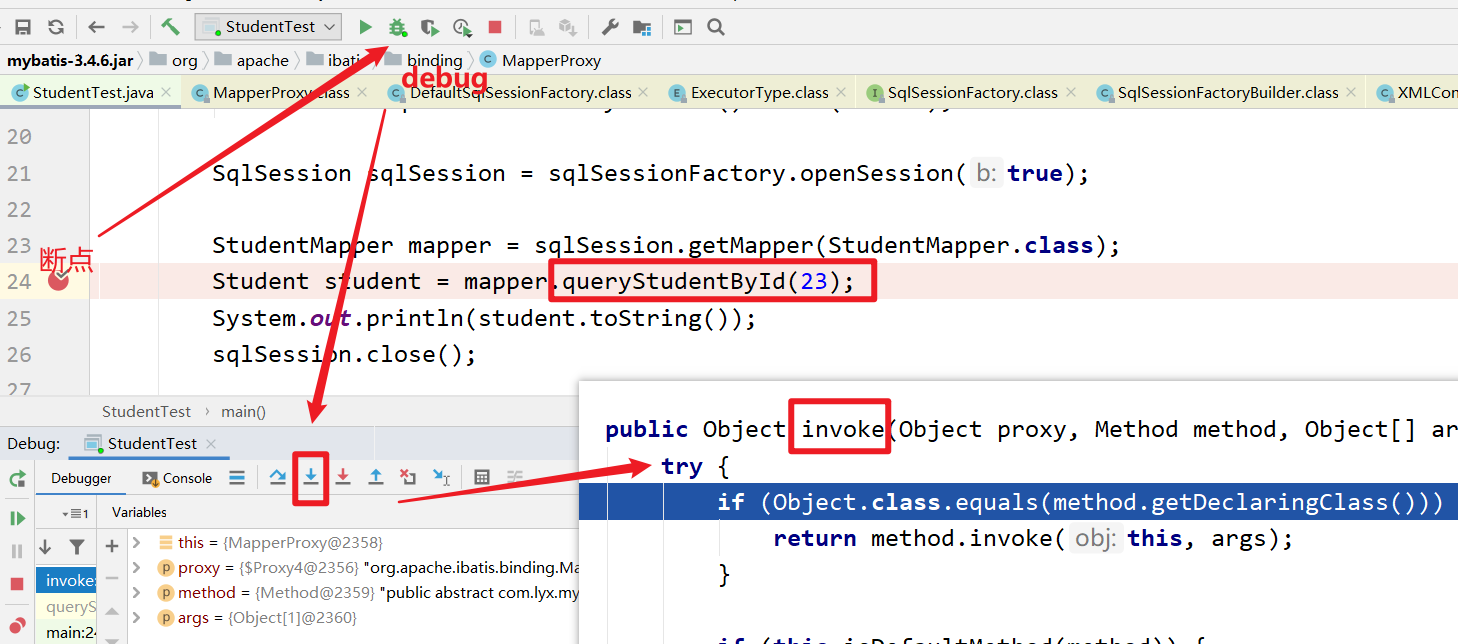Select the binding folder in breadcrumb
This screenshot has width=1458, height=644.
coord(424,60)
